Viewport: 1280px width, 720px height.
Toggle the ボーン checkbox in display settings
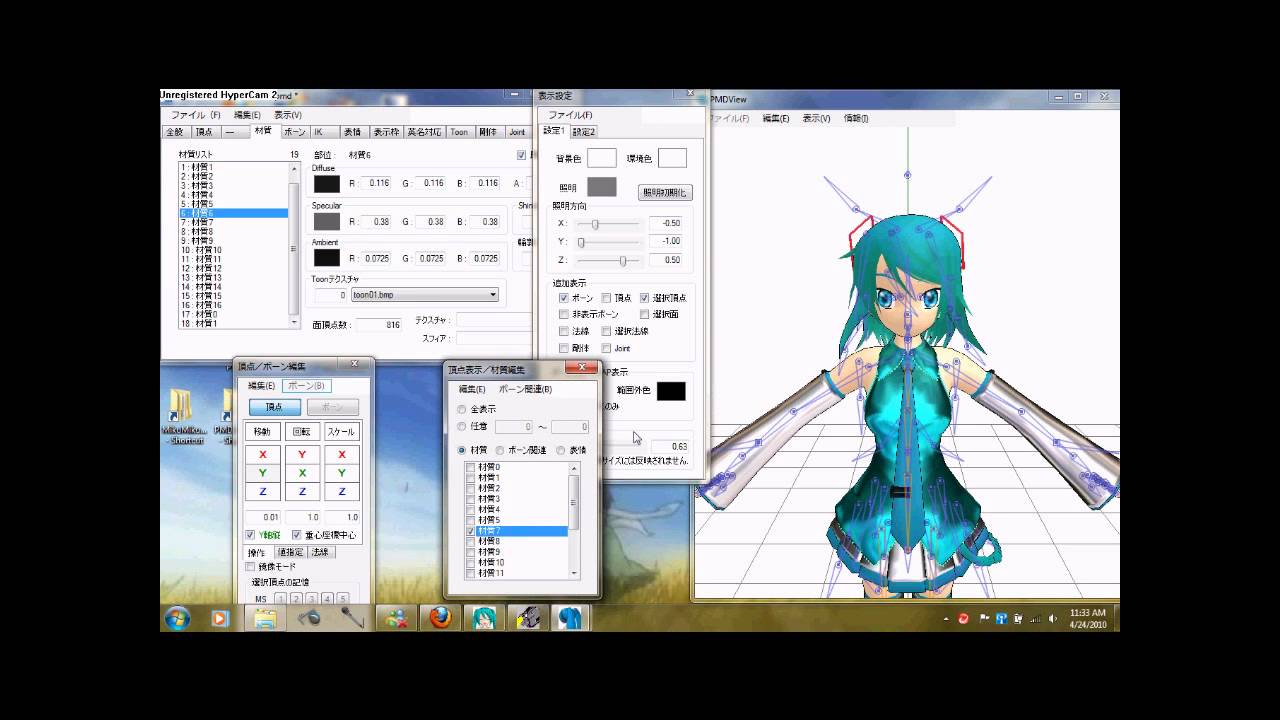[564, 298]
